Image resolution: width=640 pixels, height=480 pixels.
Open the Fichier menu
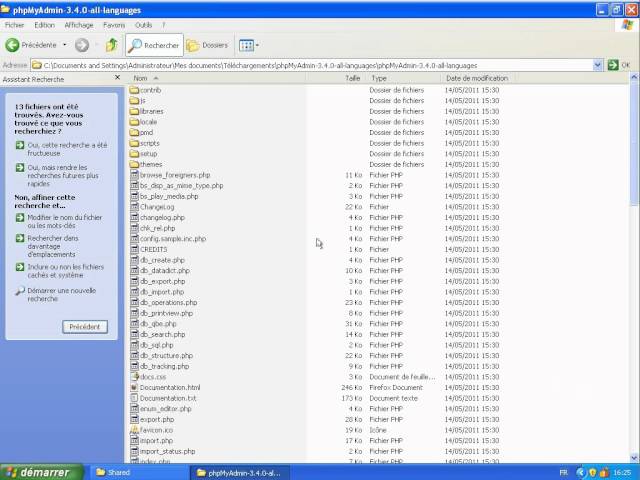pos(15,25)
